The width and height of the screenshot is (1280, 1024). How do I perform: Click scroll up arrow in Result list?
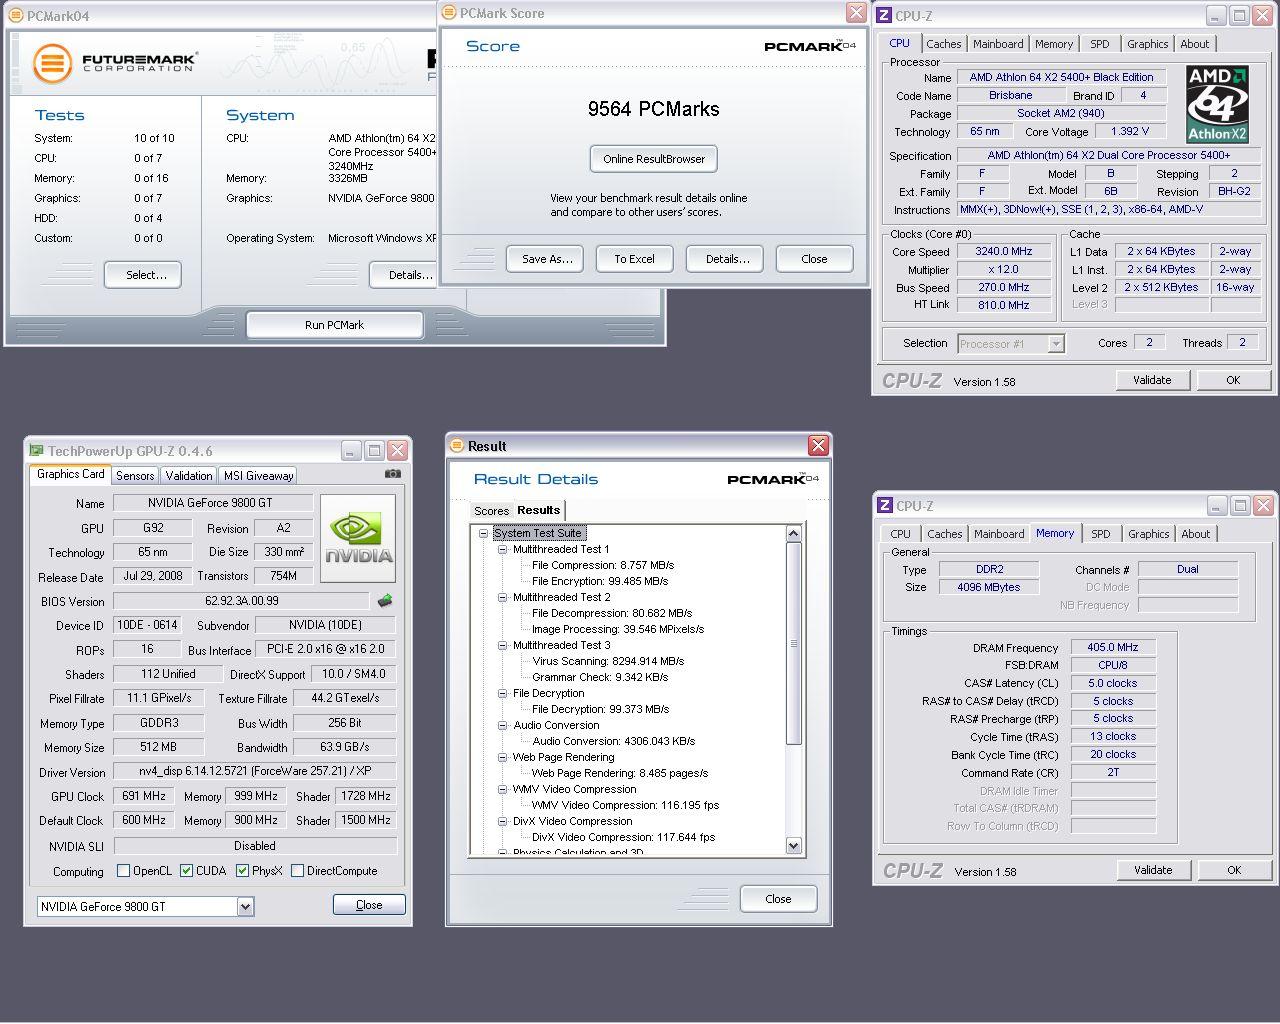click(x=794, y=534)
